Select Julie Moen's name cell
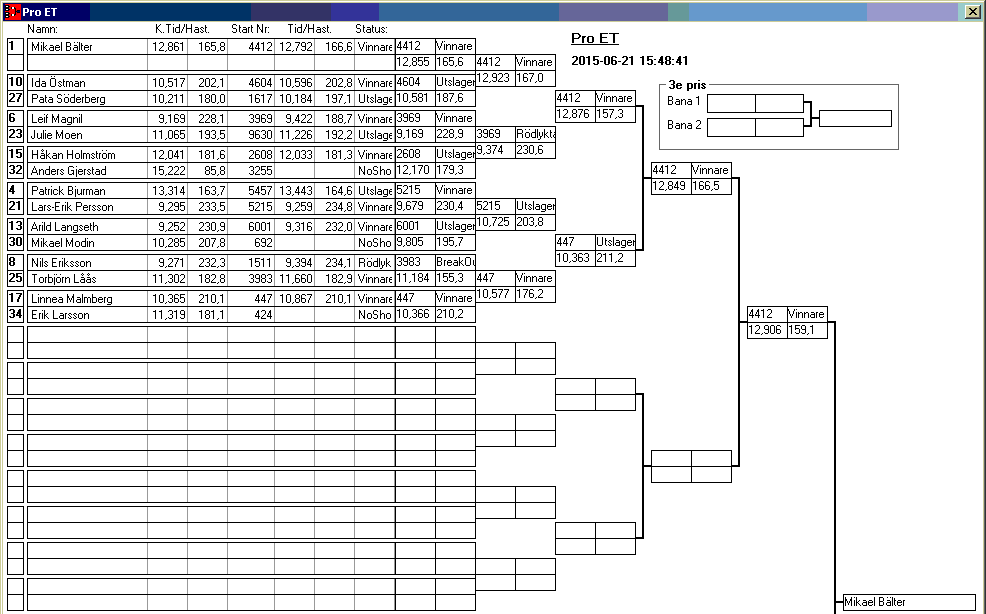 87,135
